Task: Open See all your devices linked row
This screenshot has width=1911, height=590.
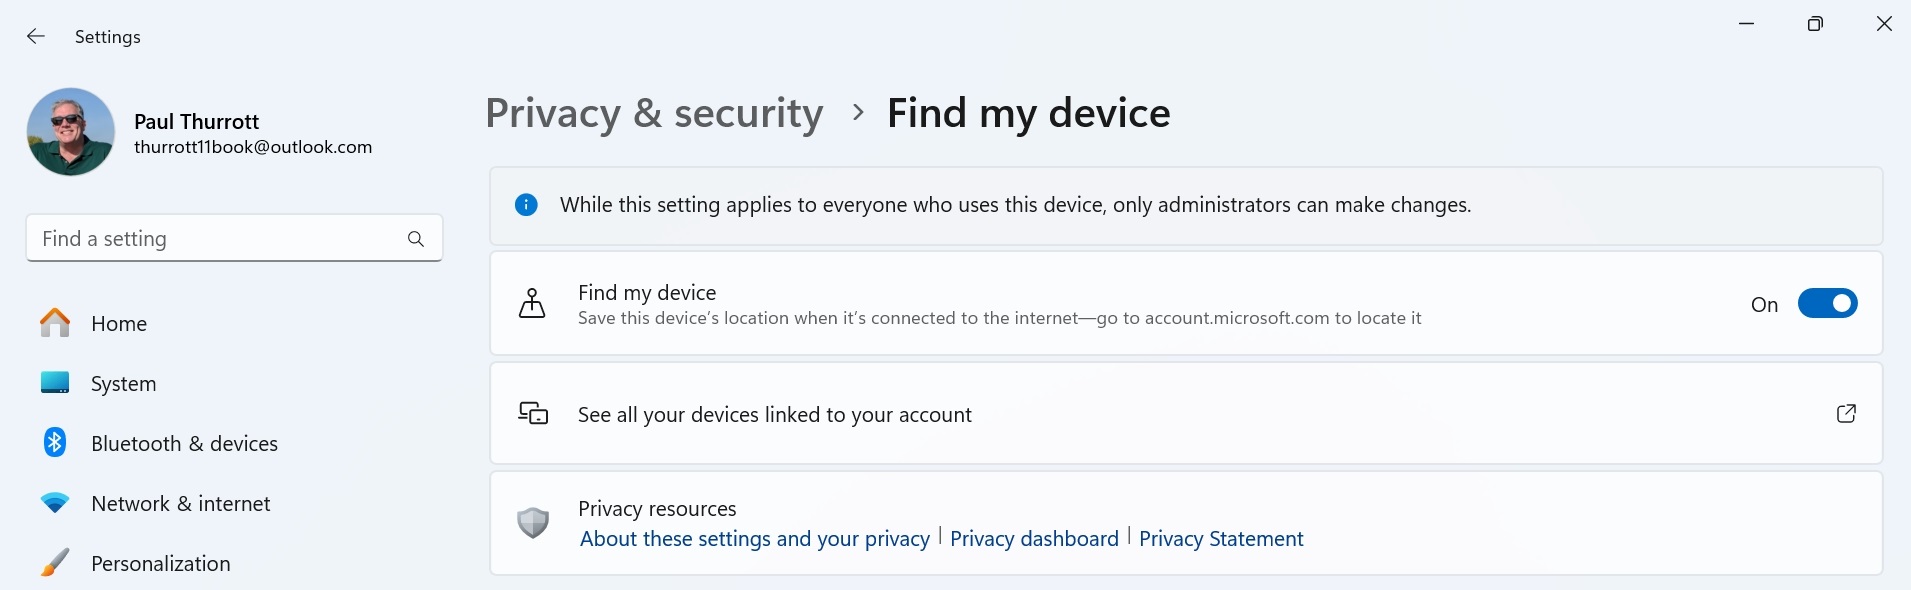Action: (x=775, y=415)
